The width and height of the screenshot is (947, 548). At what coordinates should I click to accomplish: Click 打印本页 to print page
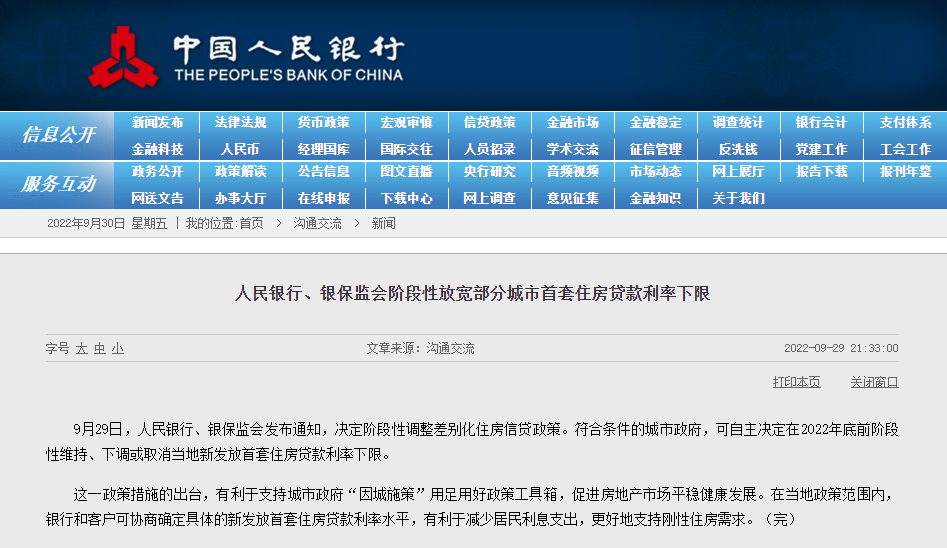[x=797, y=382]
